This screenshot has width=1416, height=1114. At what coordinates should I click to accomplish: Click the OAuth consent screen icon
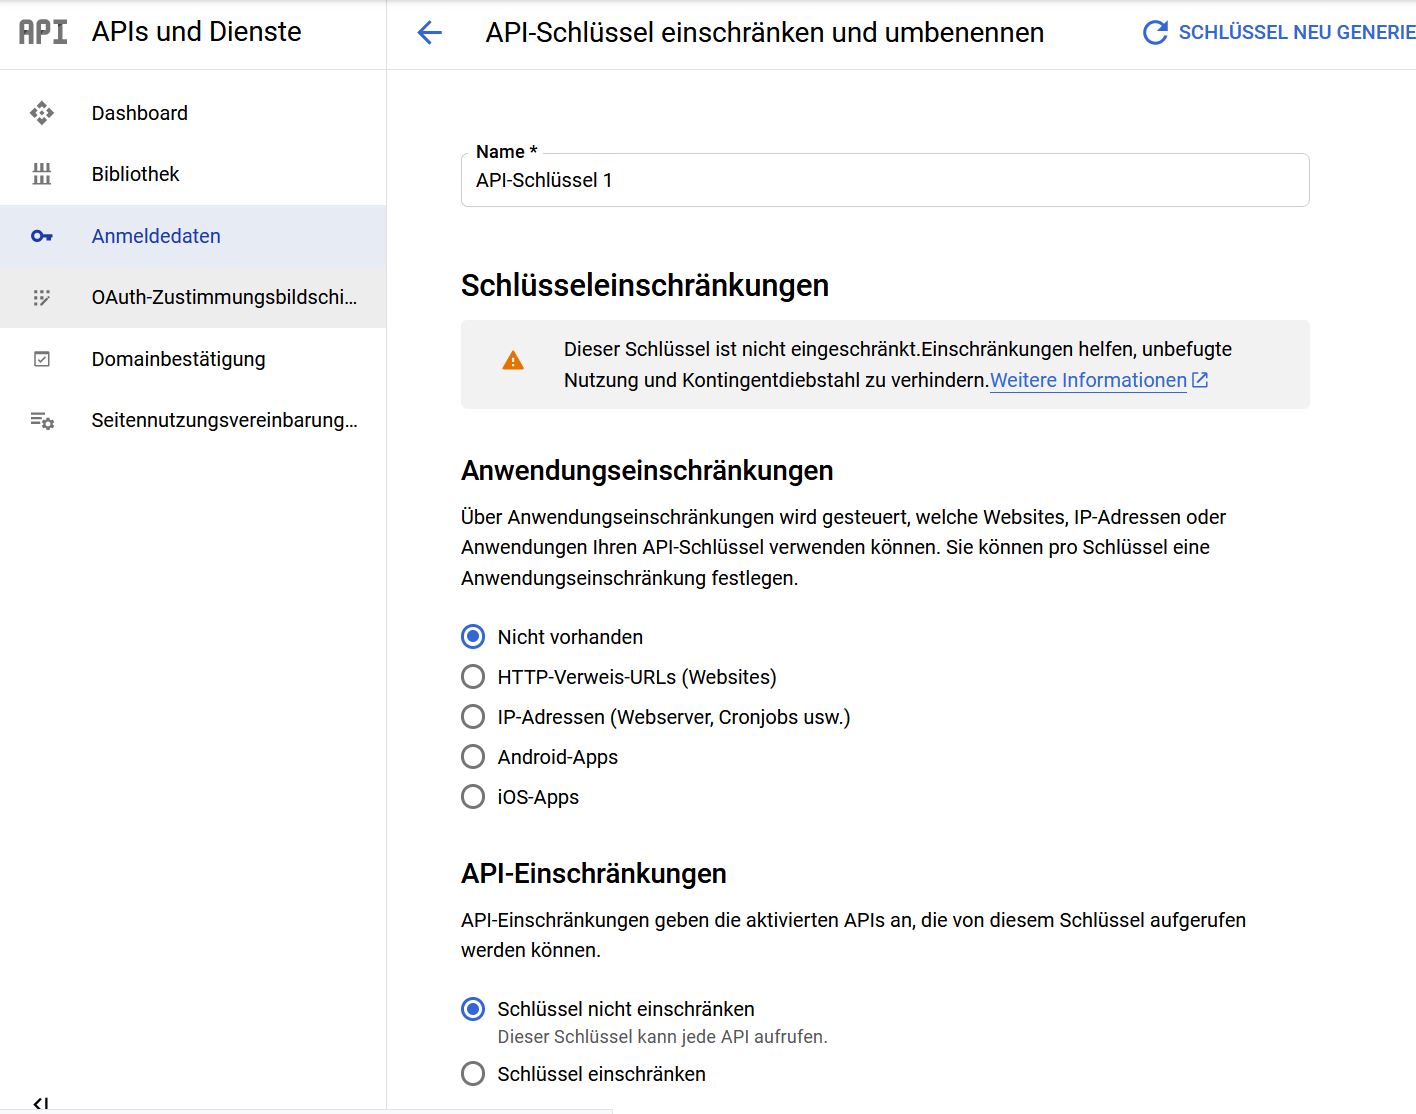(42, 297)
